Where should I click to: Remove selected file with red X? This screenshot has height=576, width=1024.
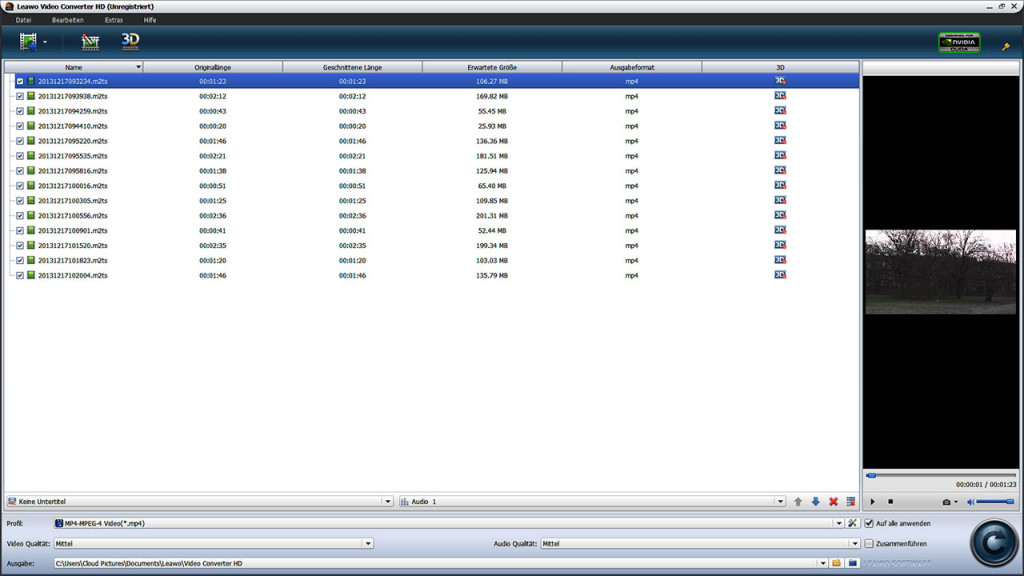(833, 501)
